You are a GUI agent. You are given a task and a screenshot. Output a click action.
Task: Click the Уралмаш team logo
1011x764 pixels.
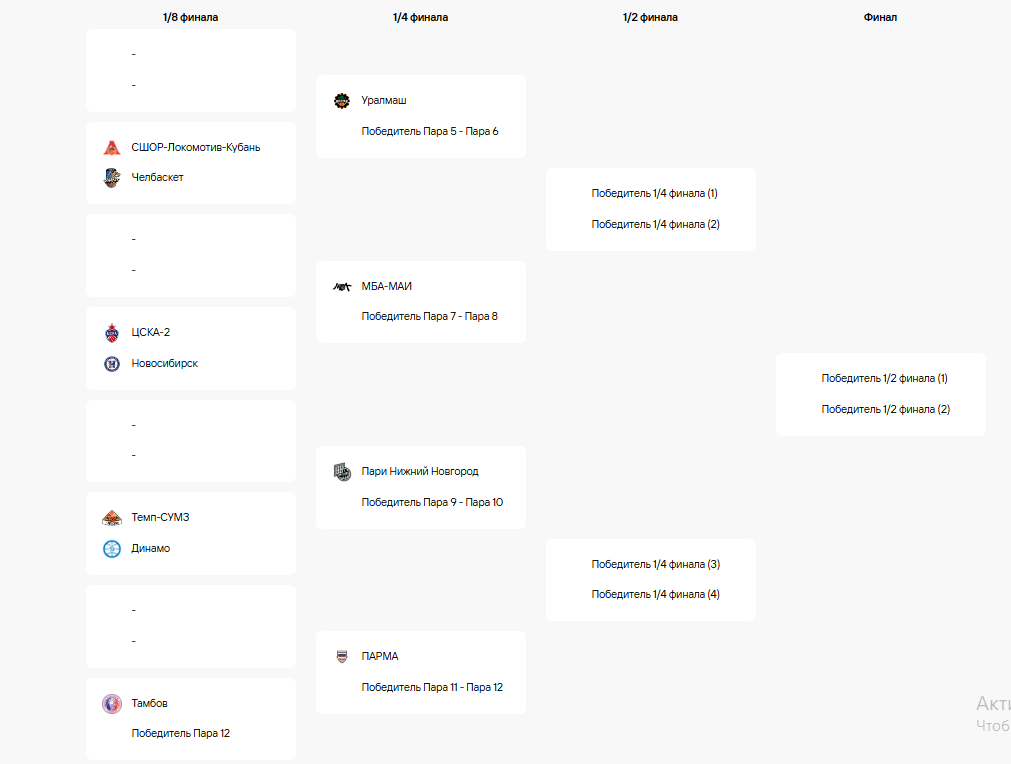(x=342, y=101)
